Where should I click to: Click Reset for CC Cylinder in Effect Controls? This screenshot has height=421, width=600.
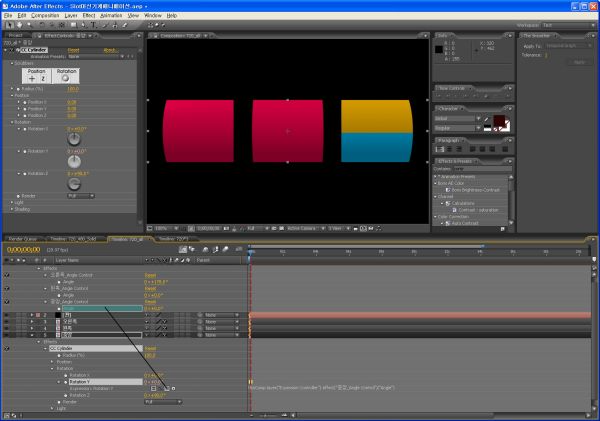coord(73,50)
